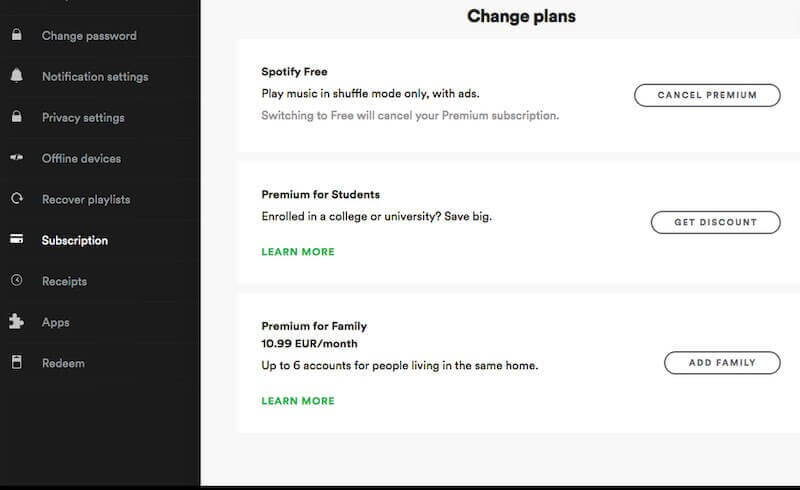Click the lock icon beside Change password
The height and width of the screenshot is (490, 800).
(16, 36)
